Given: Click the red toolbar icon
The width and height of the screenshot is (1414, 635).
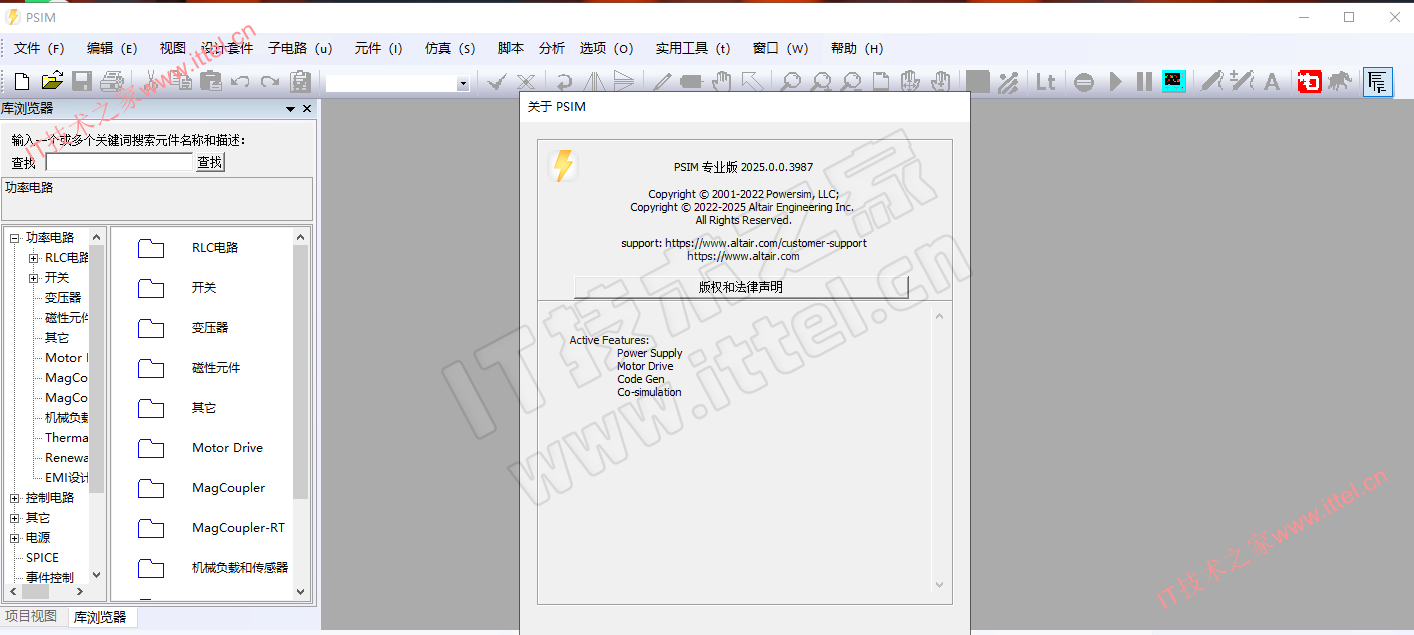Looking at the screenshot, I should 1309,82.
